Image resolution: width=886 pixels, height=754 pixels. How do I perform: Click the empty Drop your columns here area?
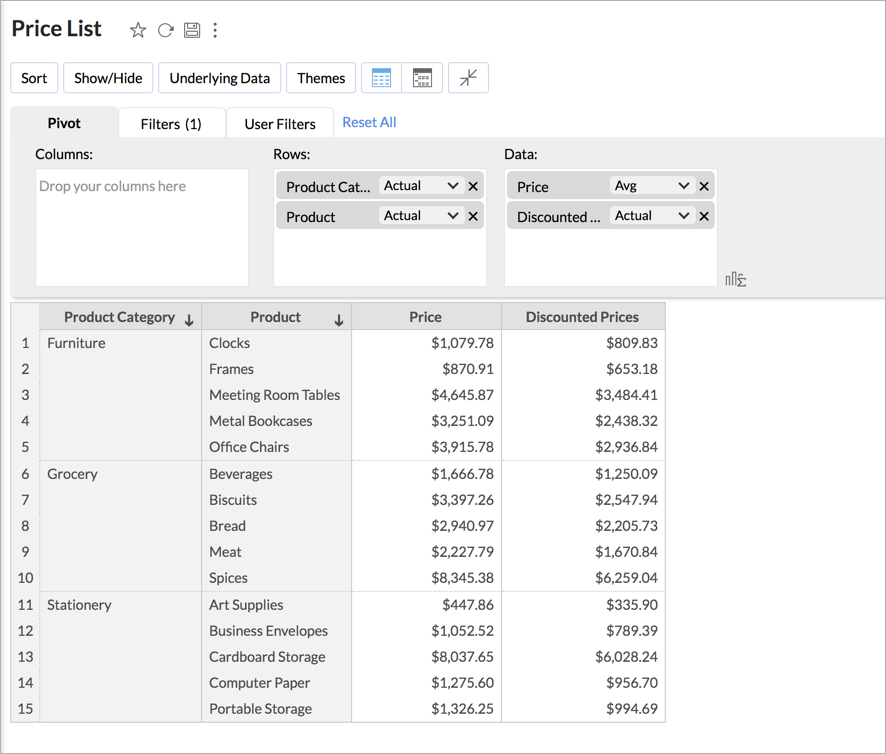(x=140, y=225)
